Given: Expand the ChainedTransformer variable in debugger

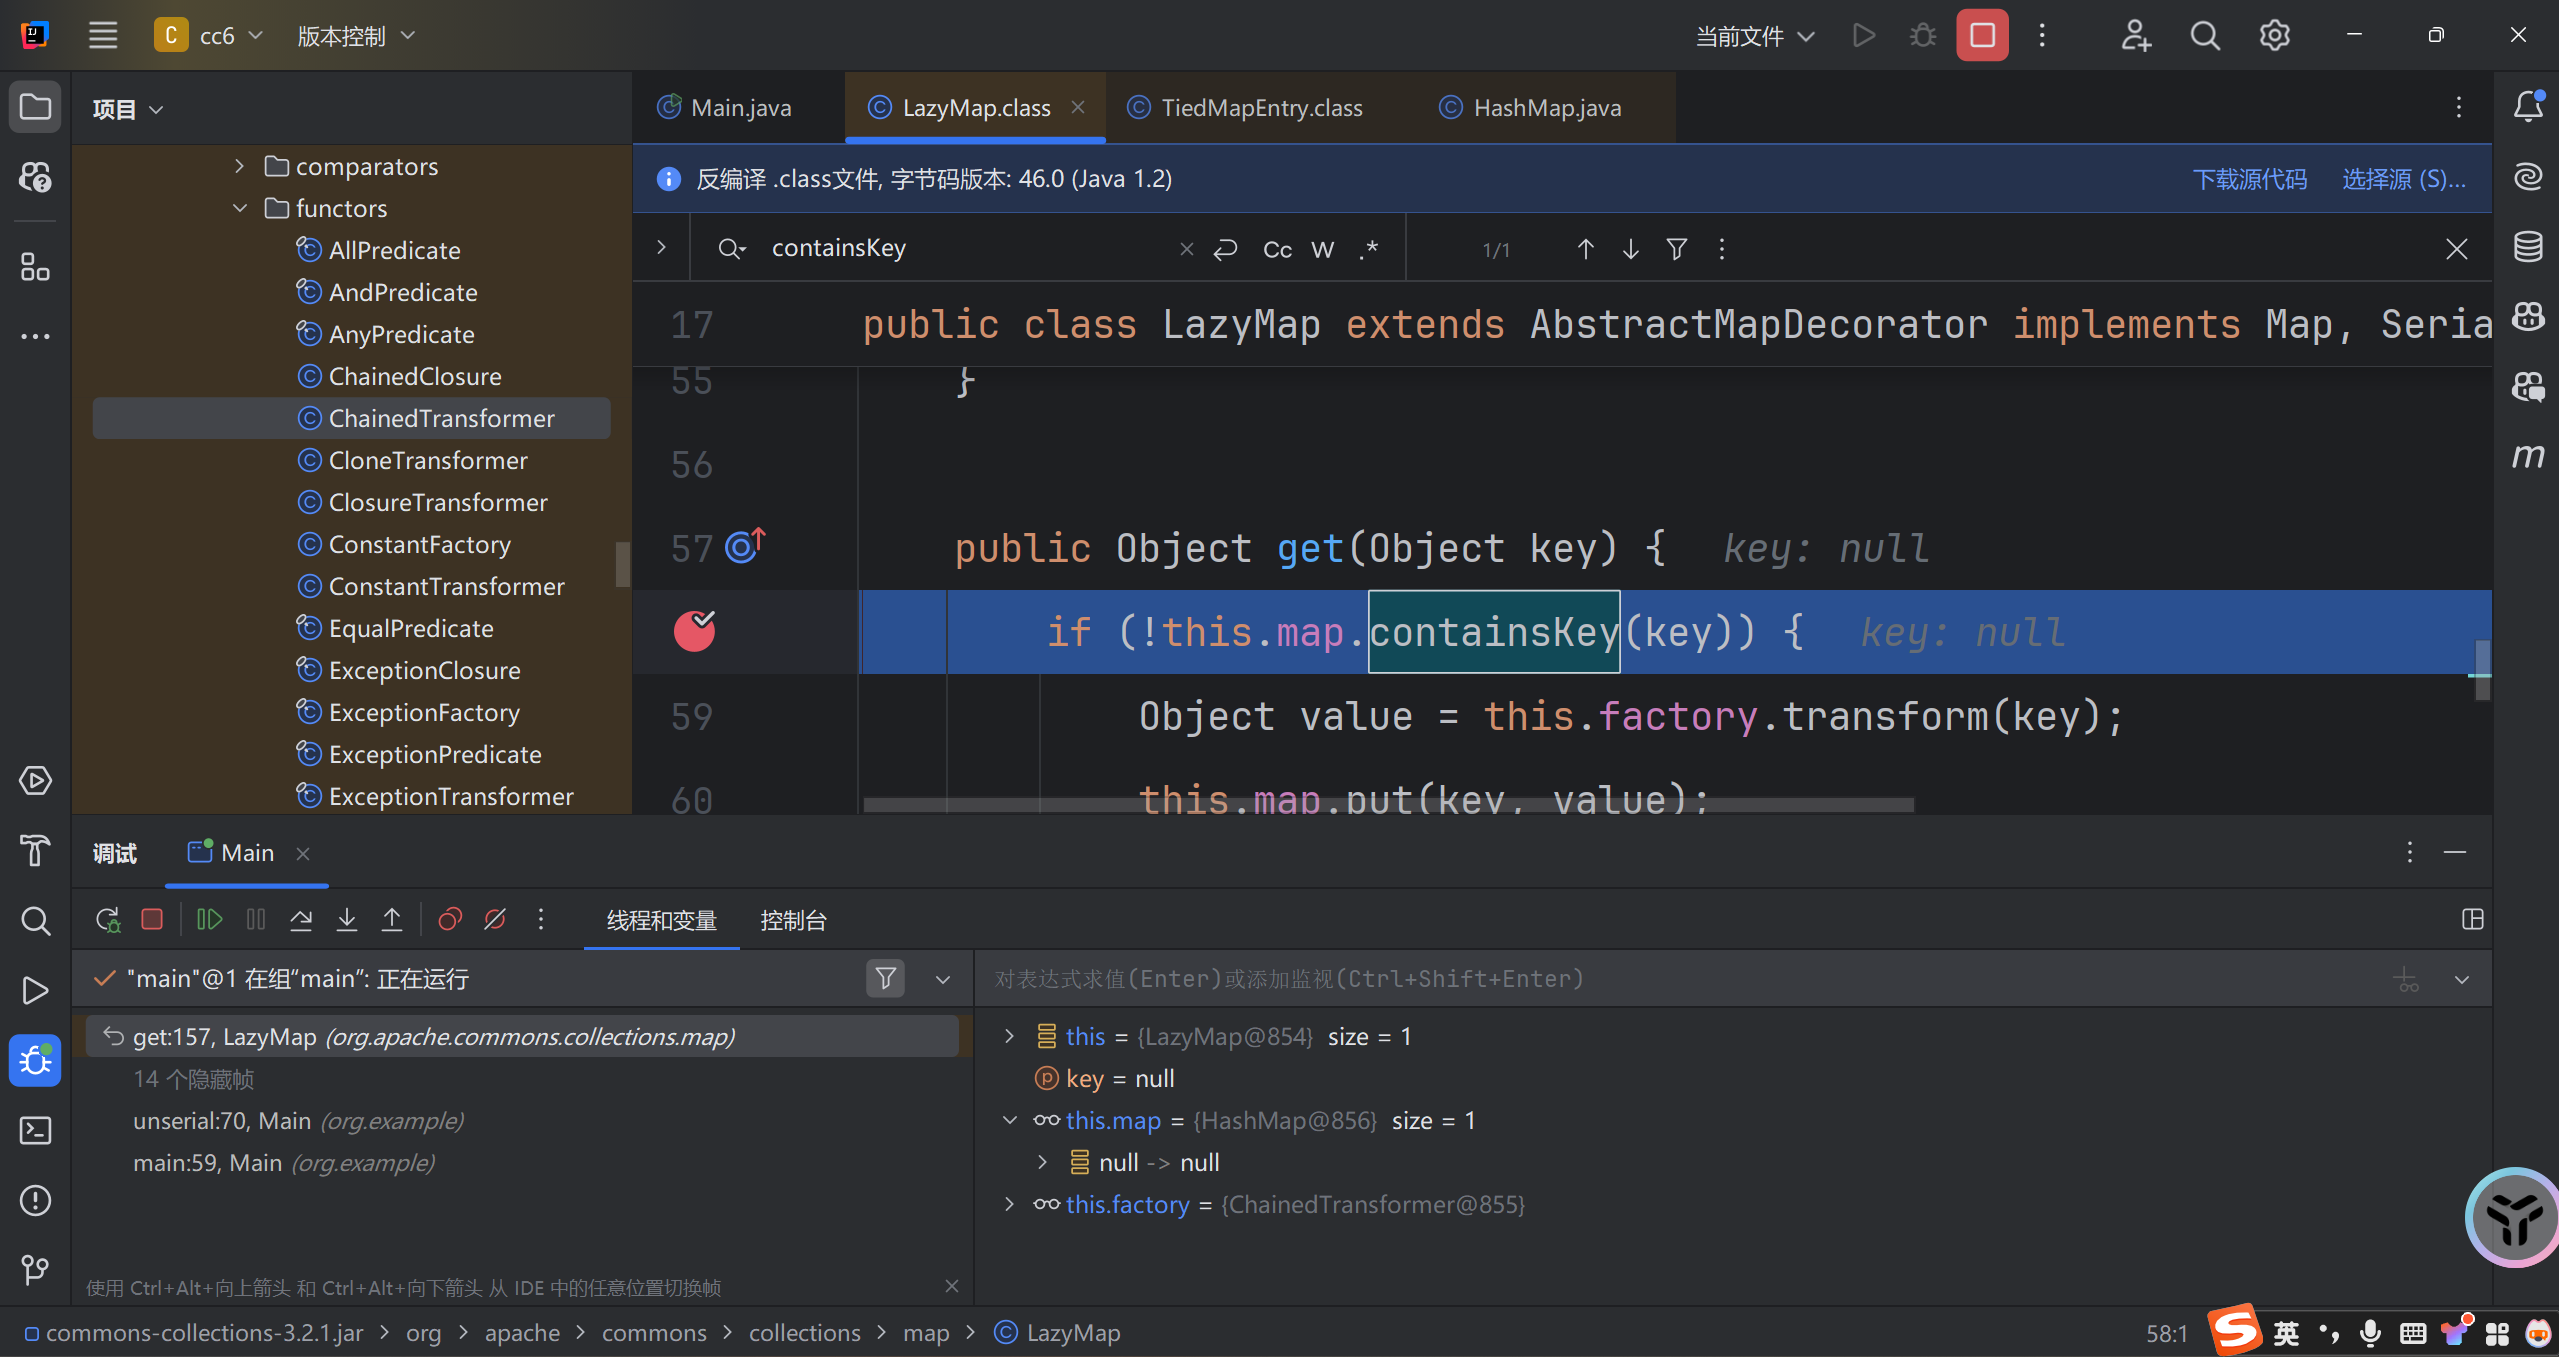Looking at the screenshot, I should (1012, 1205).
